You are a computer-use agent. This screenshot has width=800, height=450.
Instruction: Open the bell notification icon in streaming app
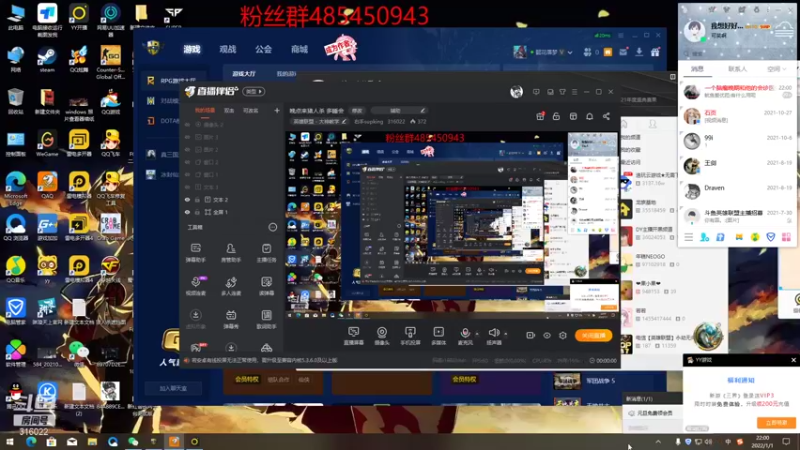click(x=589, y=116)
